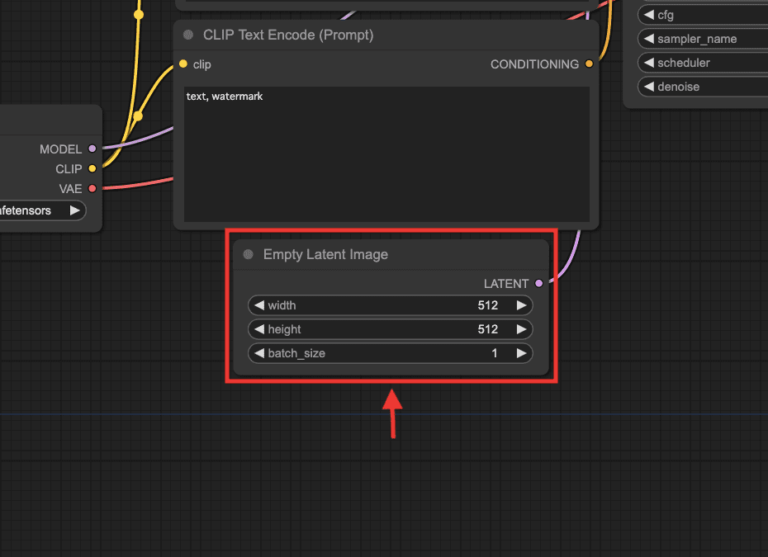
Task: Decrease height with the left arrow
Action: [x=259, y=329]
